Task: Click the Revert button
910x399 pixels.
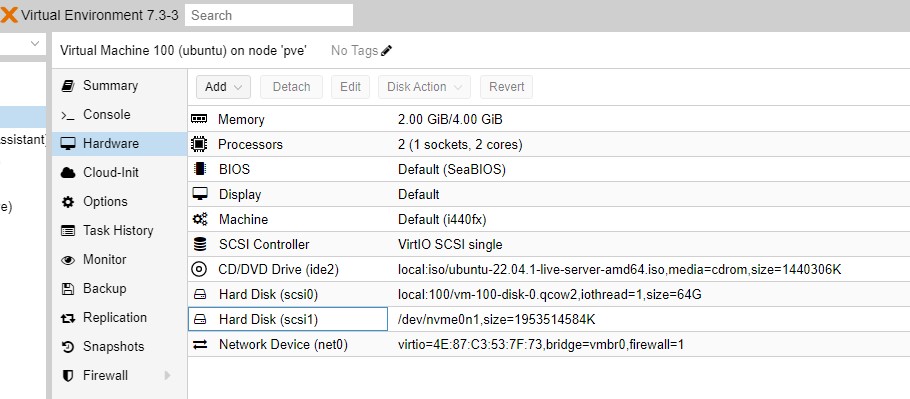Action: [x=507, y=87]
